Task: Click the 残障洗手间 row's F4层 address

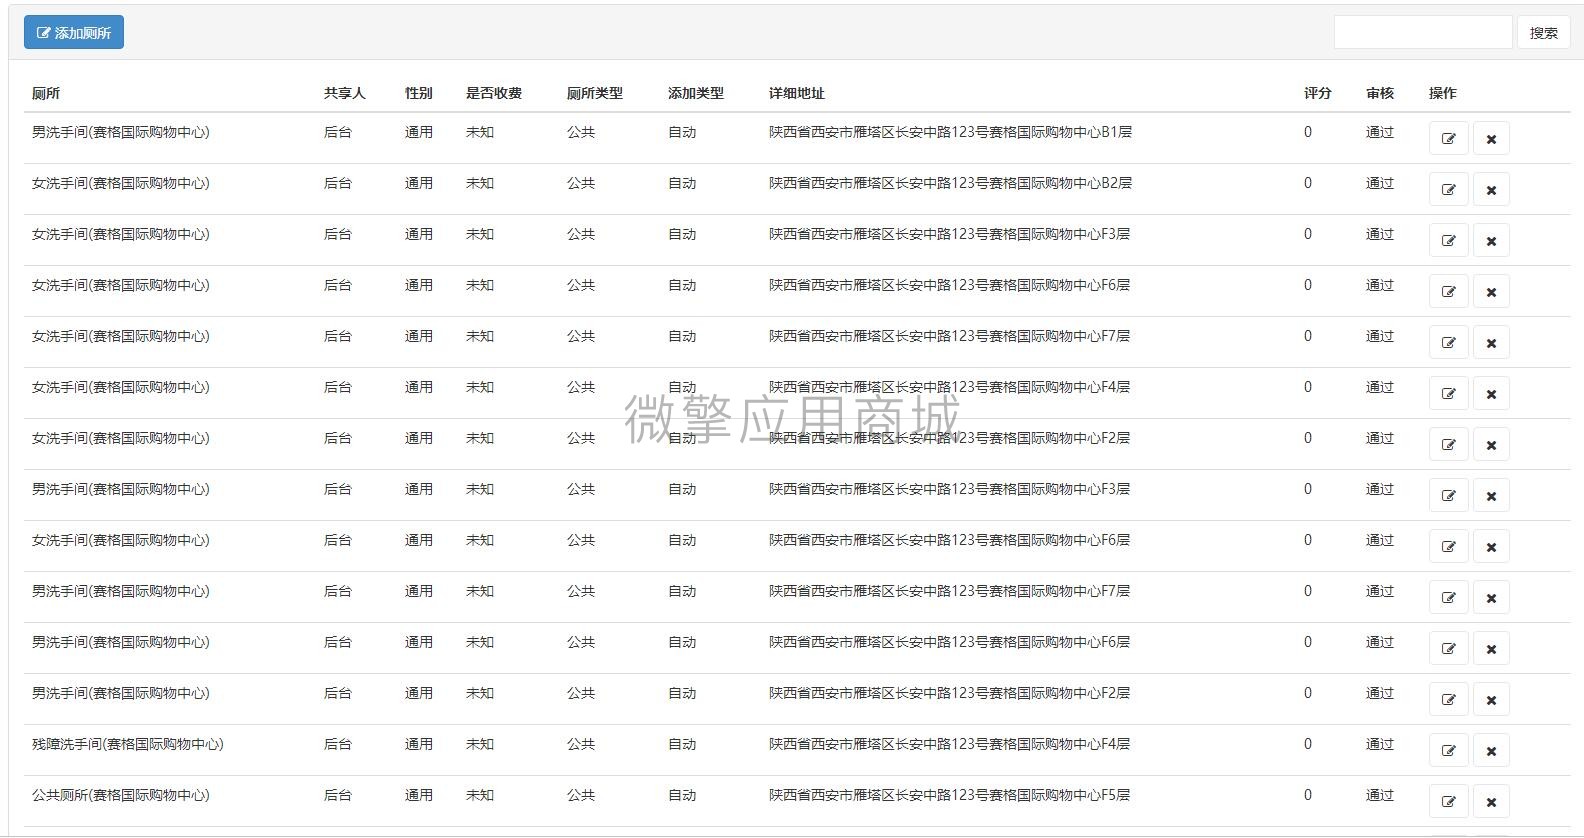Action: tap(949, 744)
